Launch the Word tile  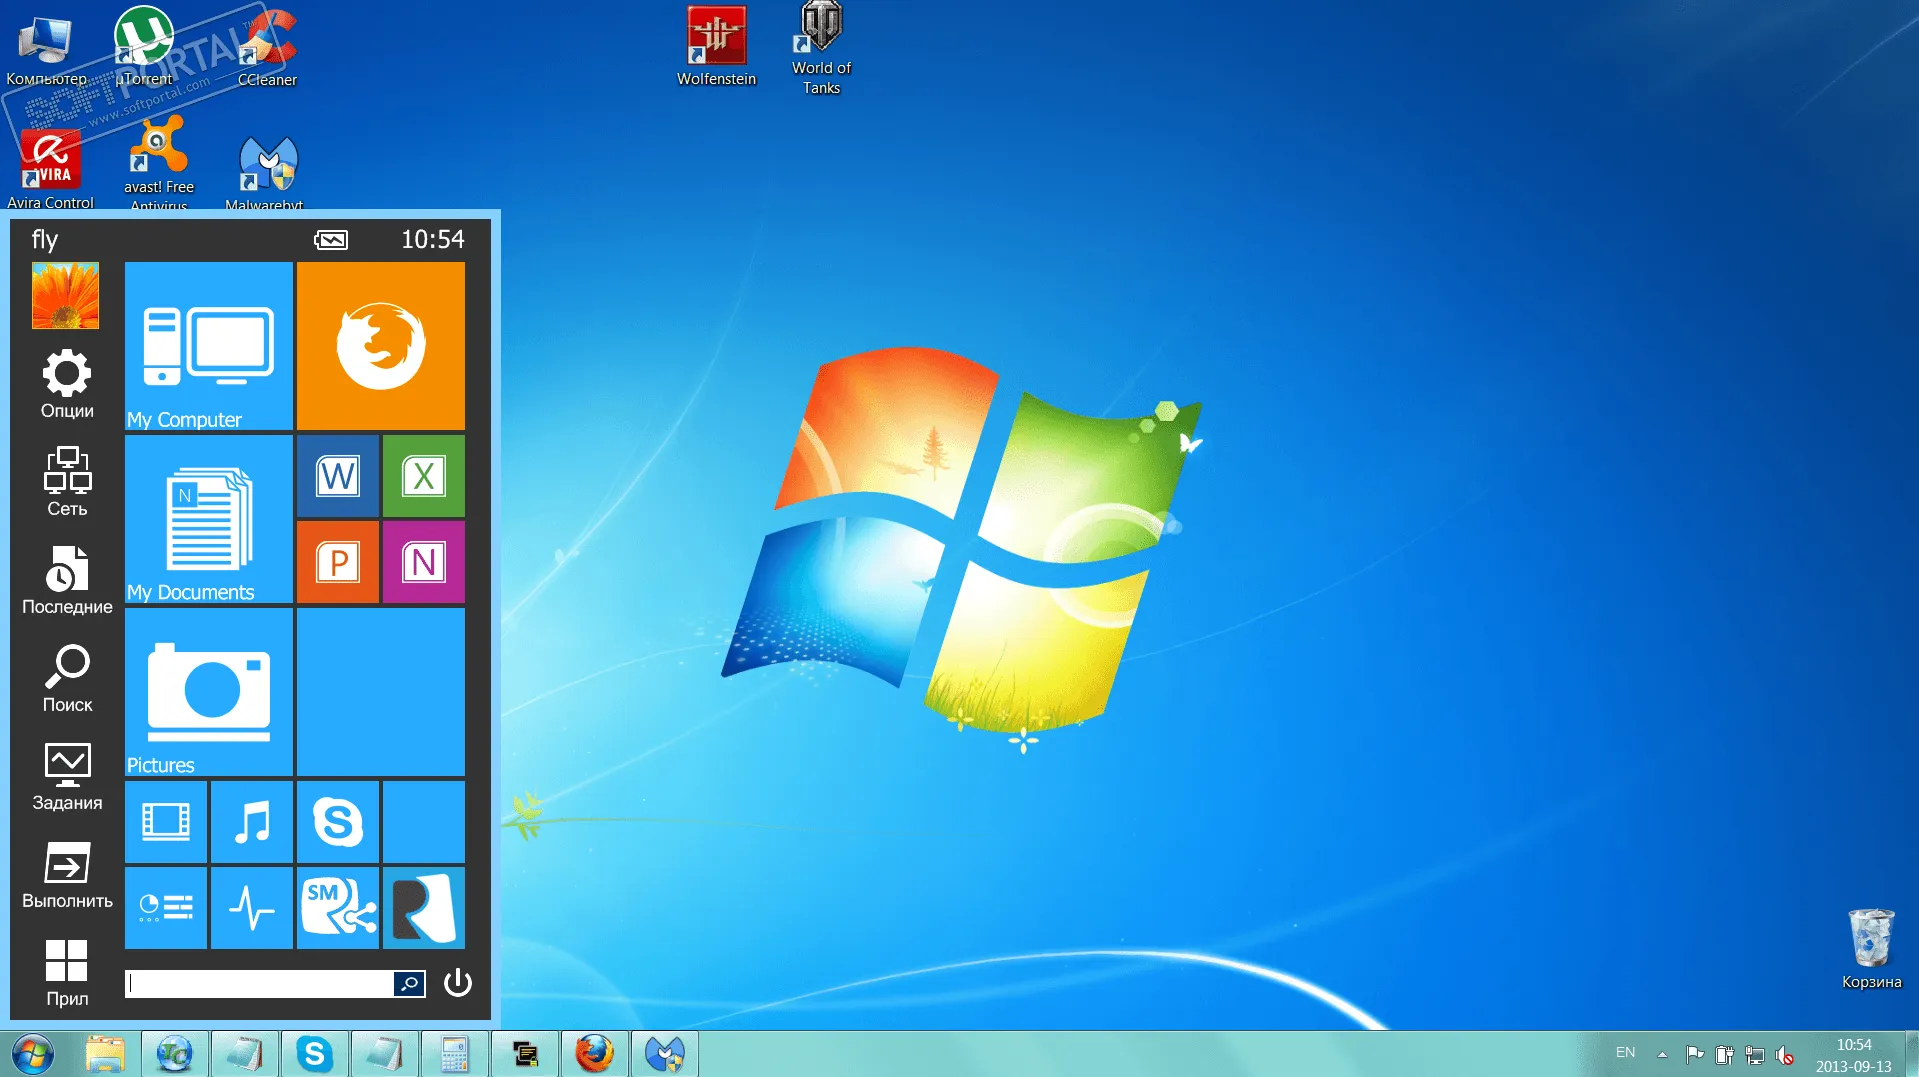tap(337, 476)
